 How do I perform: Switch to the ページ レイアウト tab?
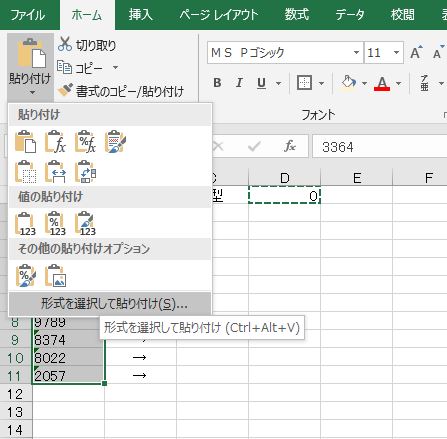[x=219, y=15]
